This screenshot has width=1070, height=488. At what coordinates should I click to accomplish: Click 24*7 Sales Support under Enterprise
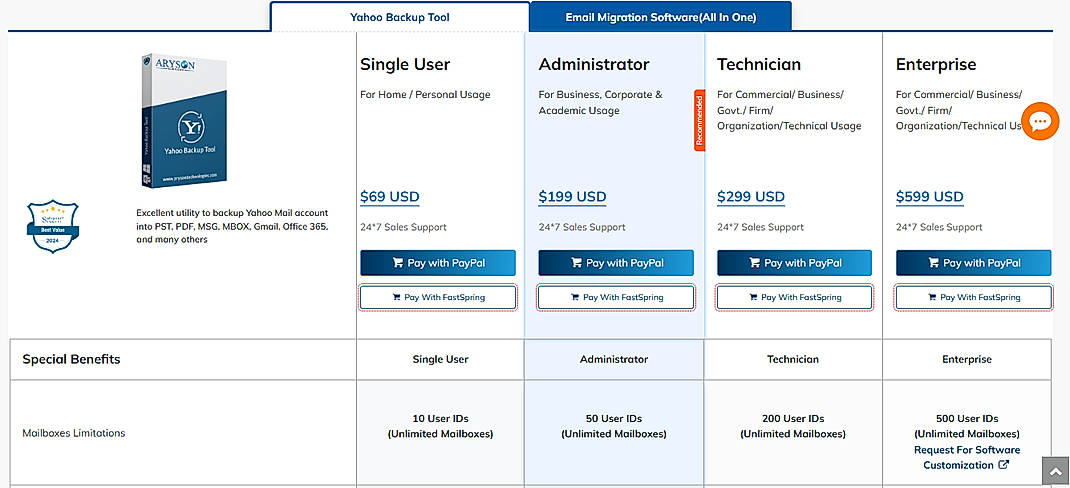pyautogui.click(x=939, y=227)
